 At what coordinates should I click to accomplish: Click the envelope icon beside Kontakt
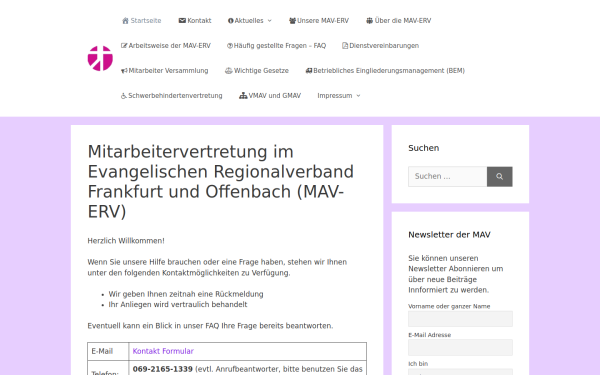pos(182,21)
